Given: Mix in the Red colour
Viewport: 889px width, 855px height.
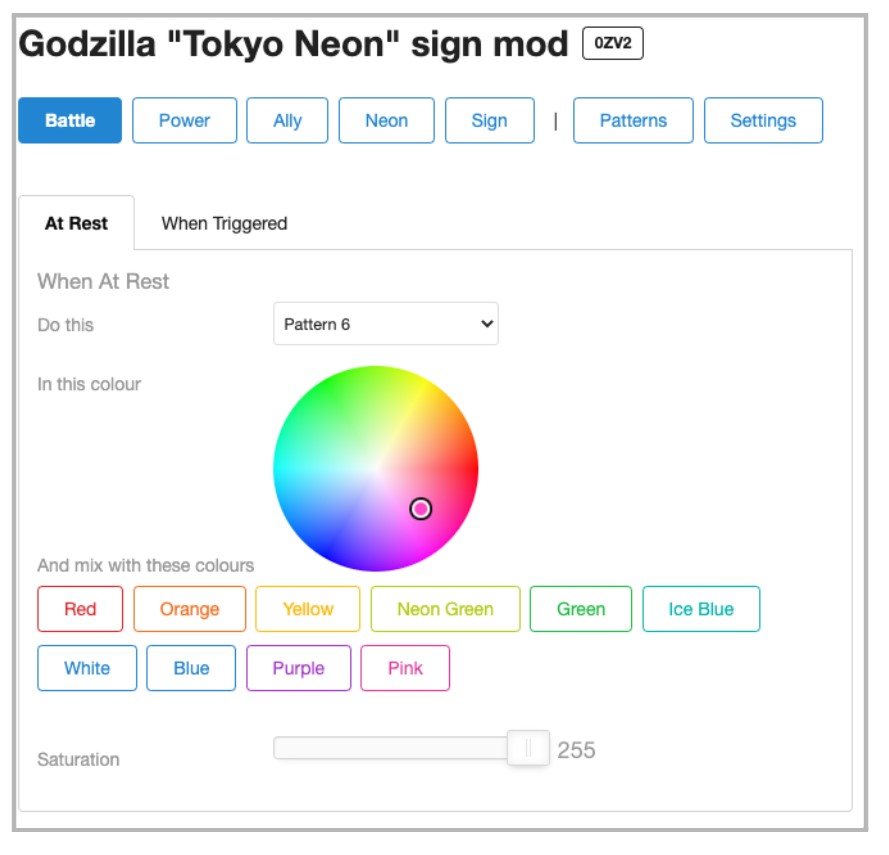Looking at the screenshot, I should (x=81, y=609).
